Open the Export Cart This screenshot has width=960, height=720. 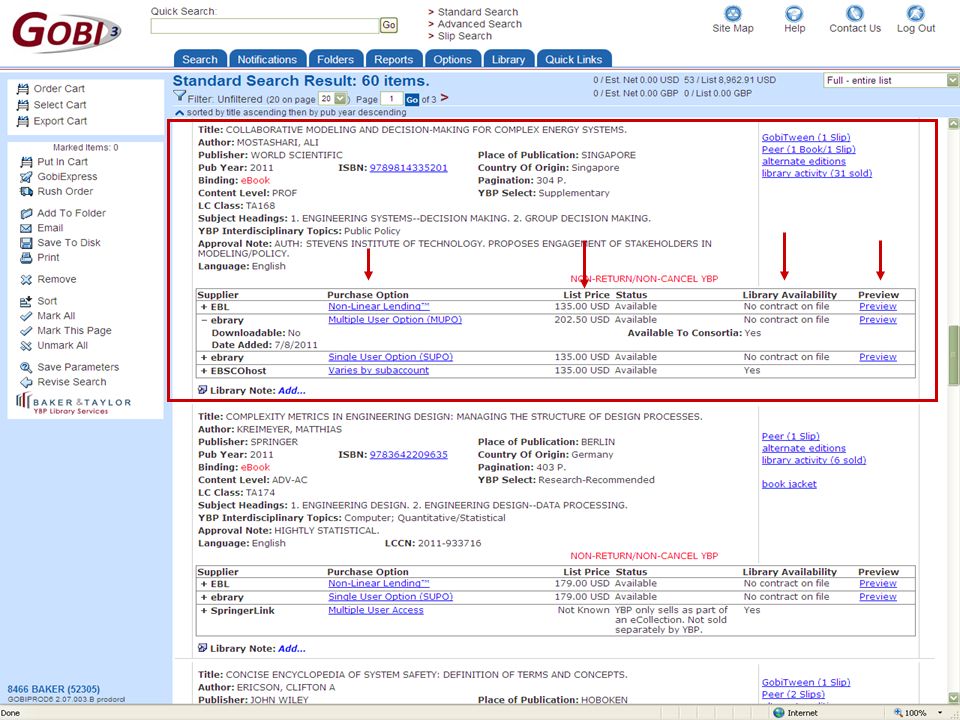point(52,121)
